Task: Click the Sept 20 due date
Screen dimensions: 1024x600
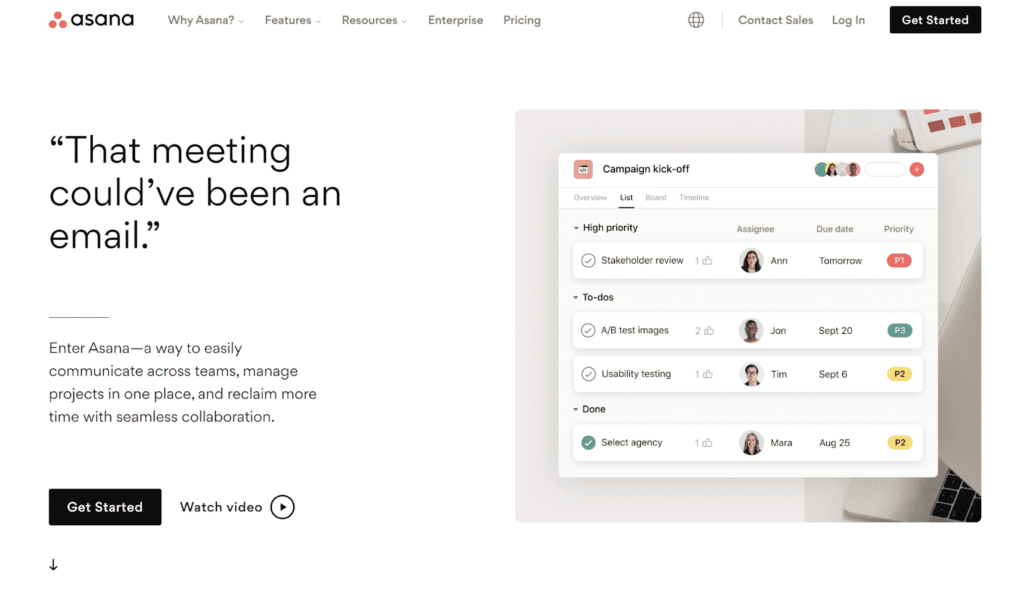Action: pos(835,331)
